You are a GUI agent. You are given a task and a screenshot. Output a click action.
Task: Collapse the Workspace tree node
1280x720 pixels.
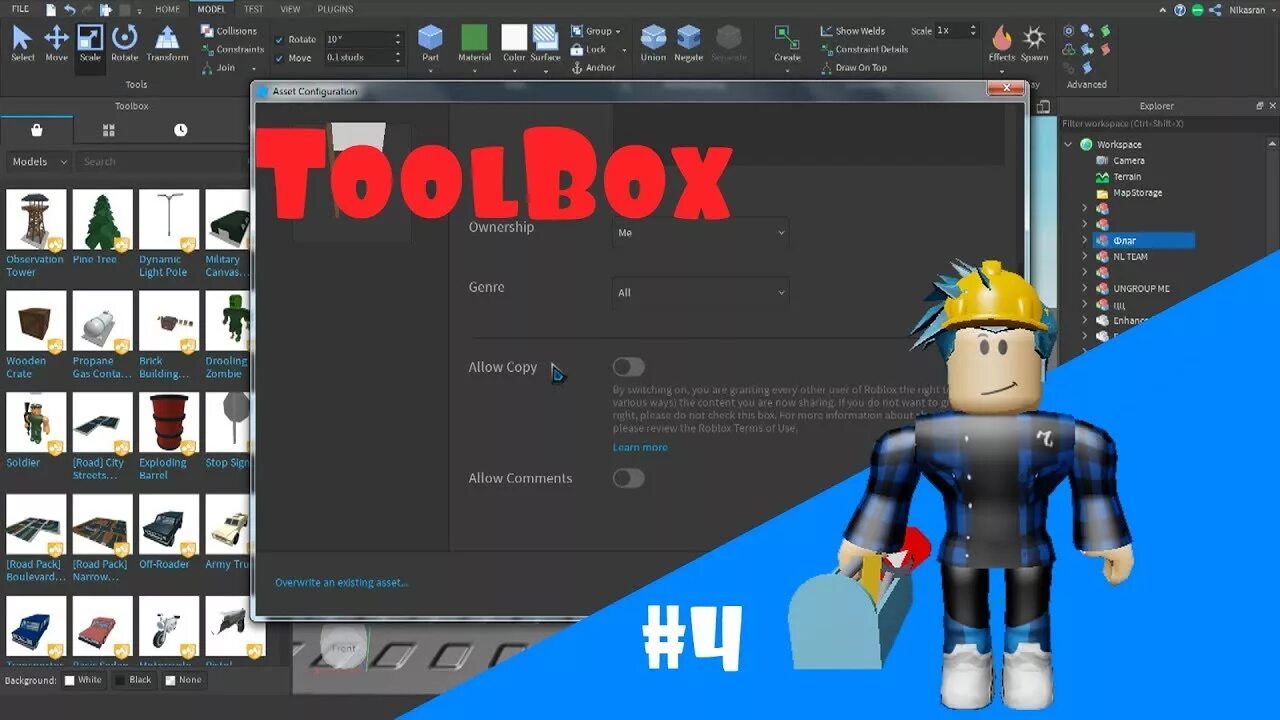(x=1068, y=144)
